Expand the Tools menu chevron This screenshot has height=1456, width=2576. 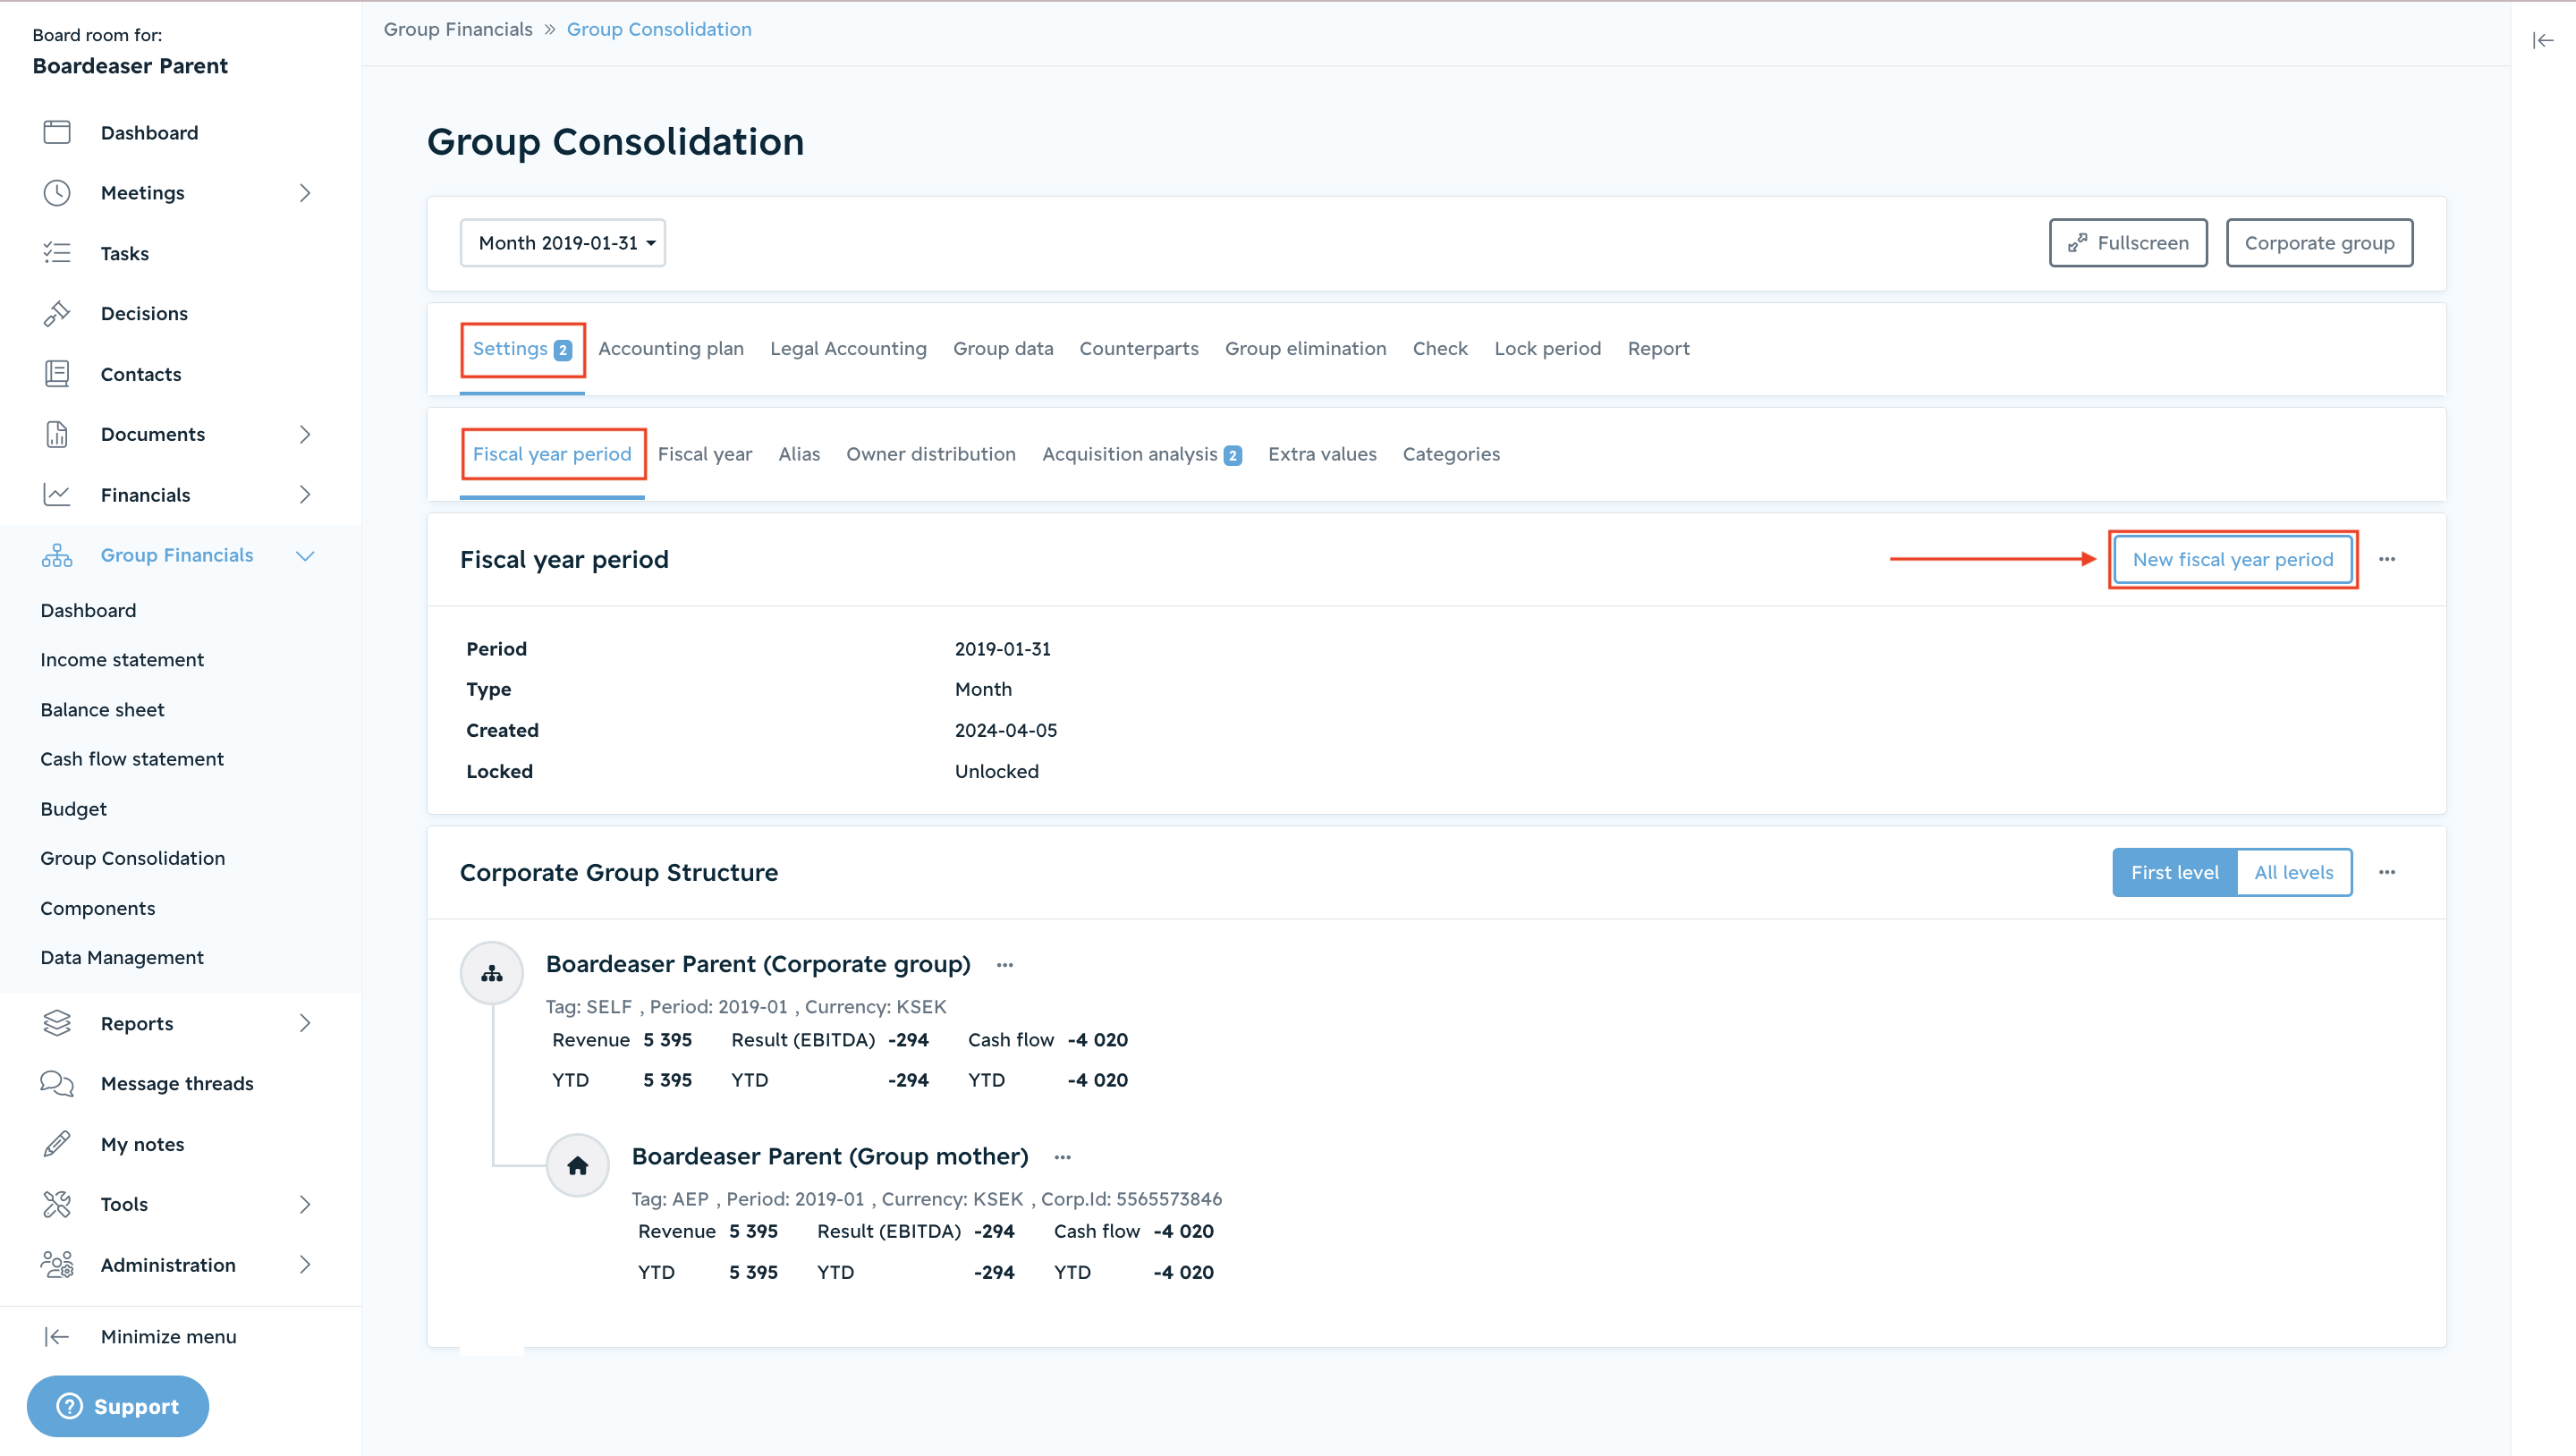pos(305,1204)
